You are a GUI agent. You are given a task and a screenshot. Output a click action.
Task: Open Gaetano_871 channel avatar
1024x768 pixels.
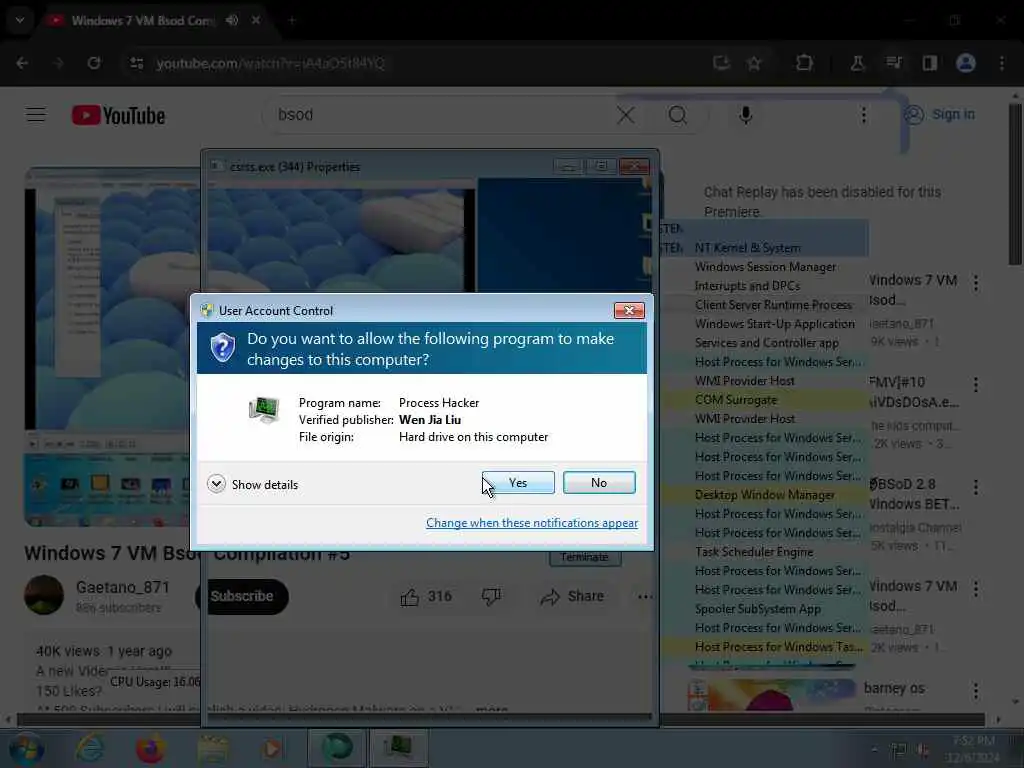pyautogui.click(x=44, y=595)
